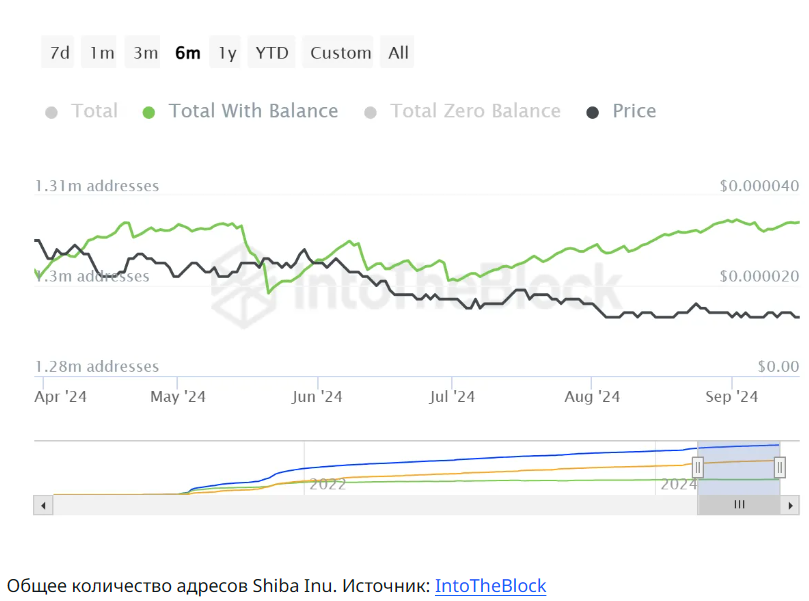Screen dimensions: 809x601
Task: Click the navigator left range handle
Action: [698, 467]
